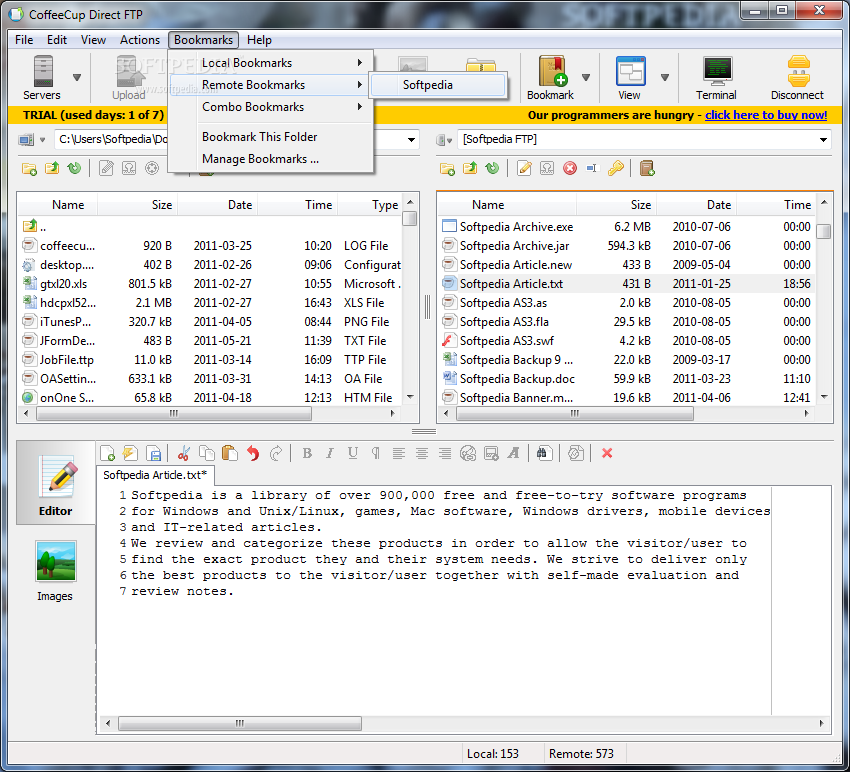Sort local files by Type column
Viewport: 850px width, 772px height.
point(369,205)
